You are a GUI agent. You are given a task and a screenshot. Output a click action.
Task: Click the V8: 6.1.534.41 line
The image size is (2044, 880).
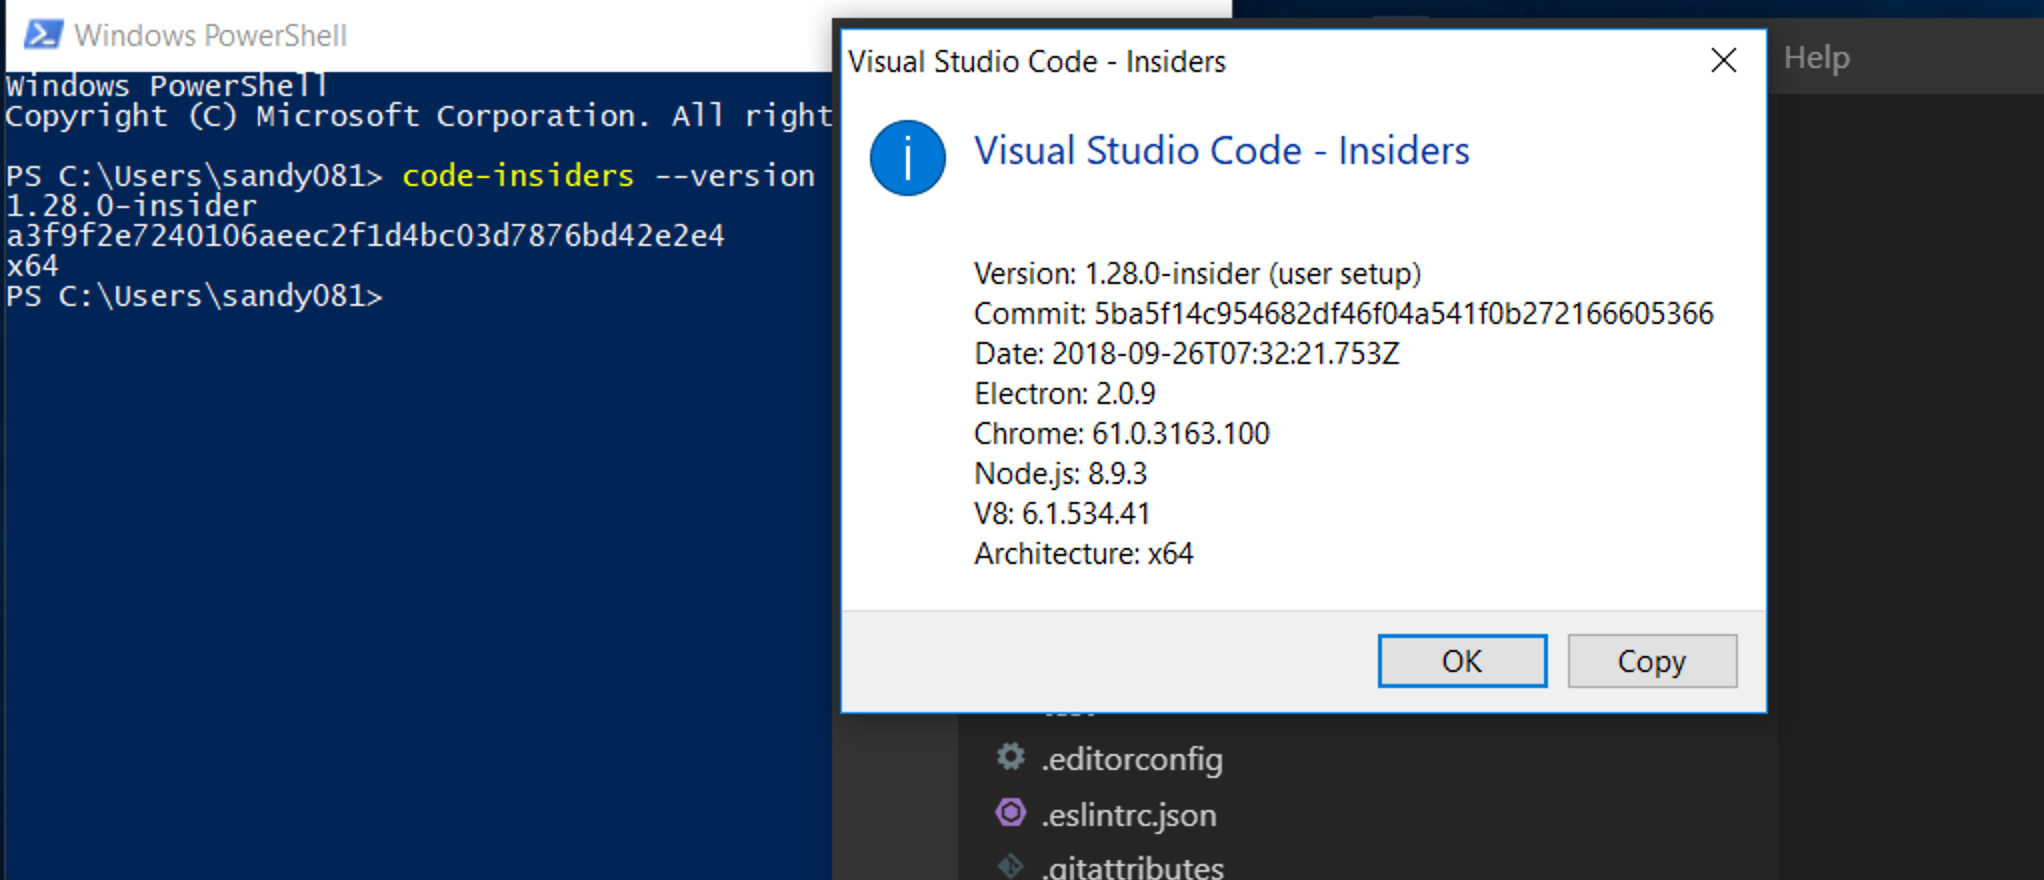pos(1062,514)
